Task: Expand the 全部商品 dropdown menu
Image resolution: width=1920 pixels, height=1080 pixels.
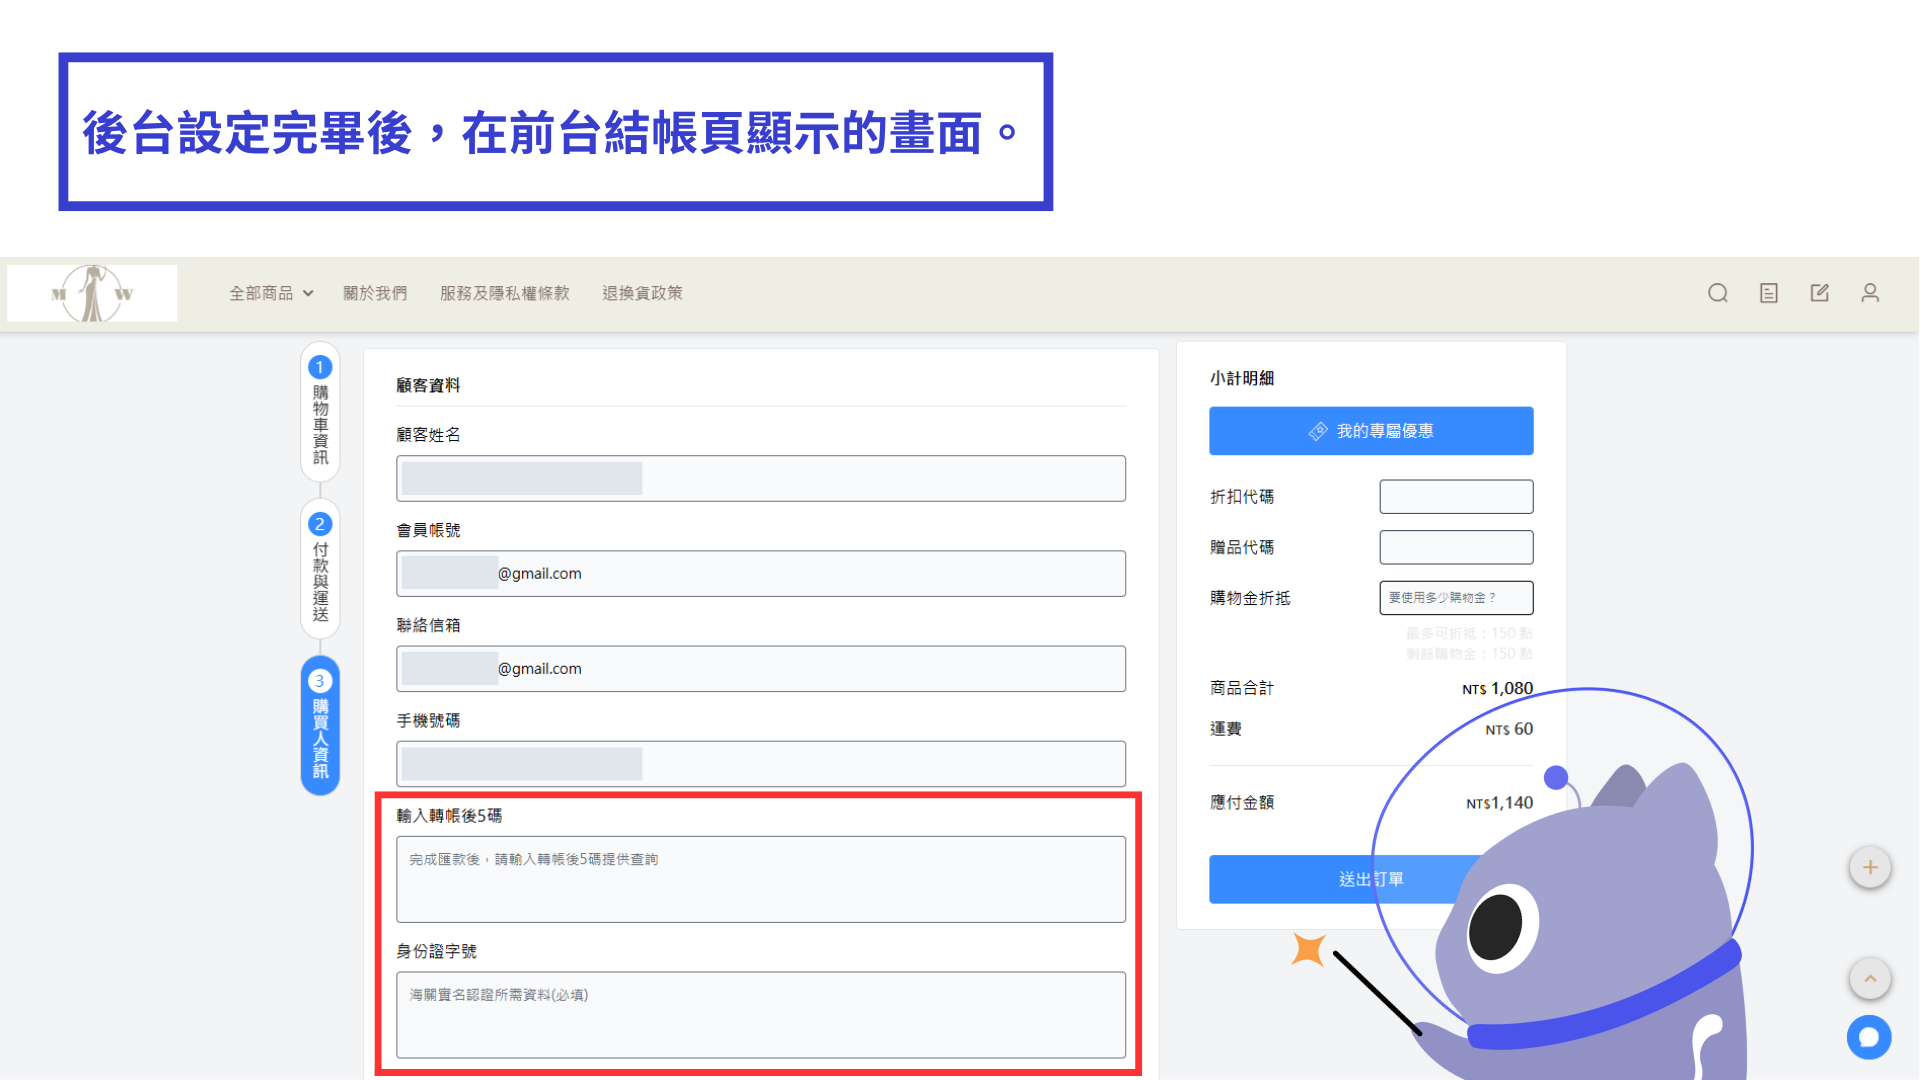Action: 271,293
